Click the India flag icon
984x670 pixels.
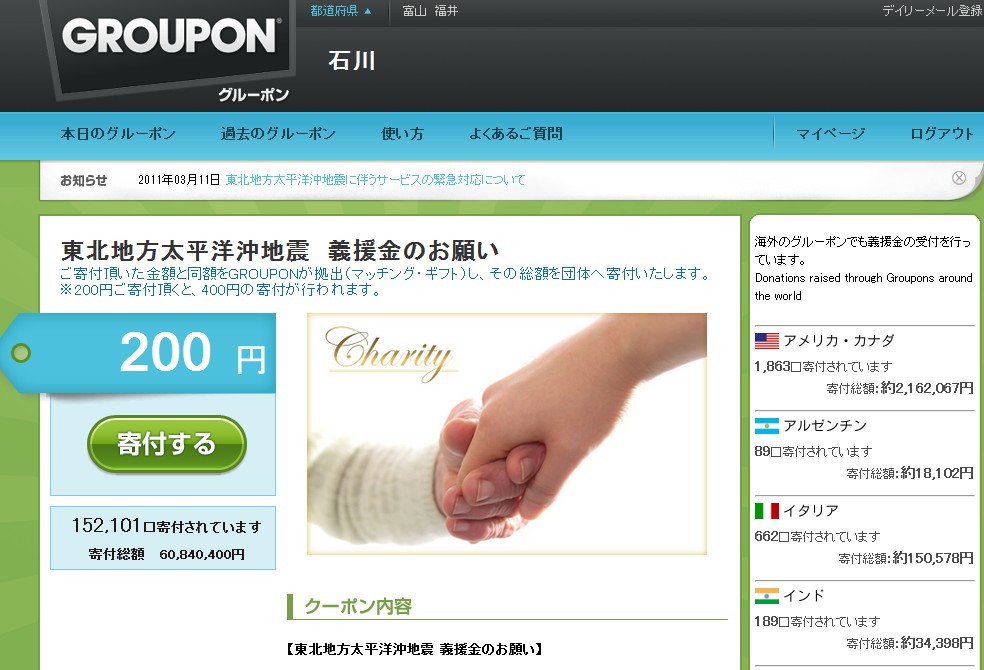point(767,596)
